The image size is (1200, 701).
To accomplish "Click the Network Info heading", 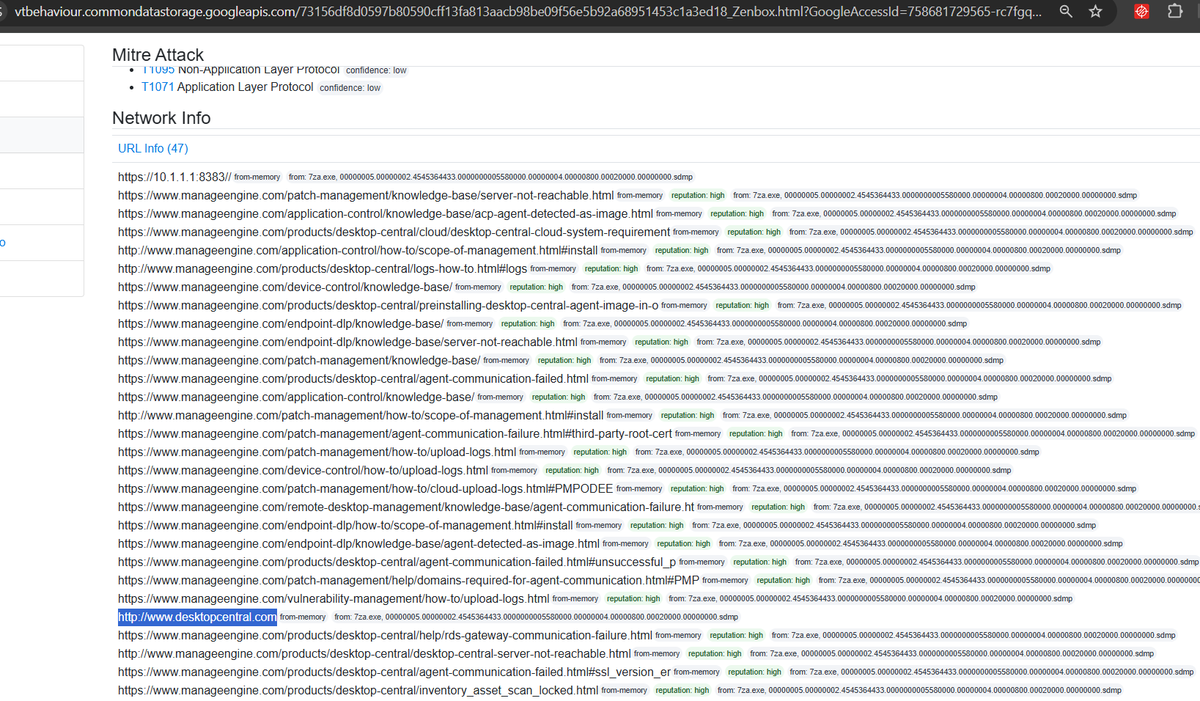I will coord(161,118).
